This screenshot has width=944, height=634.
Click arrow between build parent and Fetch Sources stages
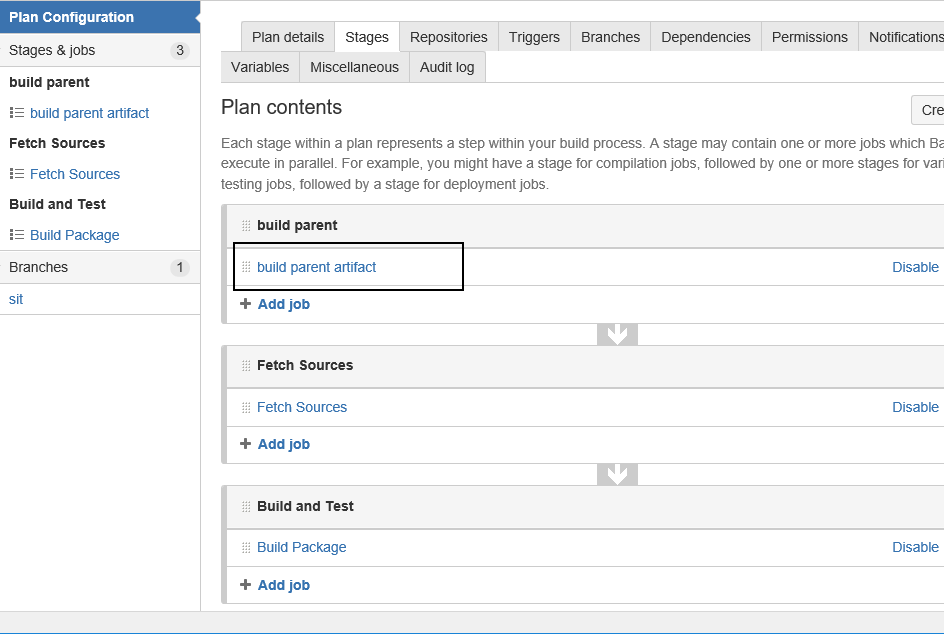(617, 334)
